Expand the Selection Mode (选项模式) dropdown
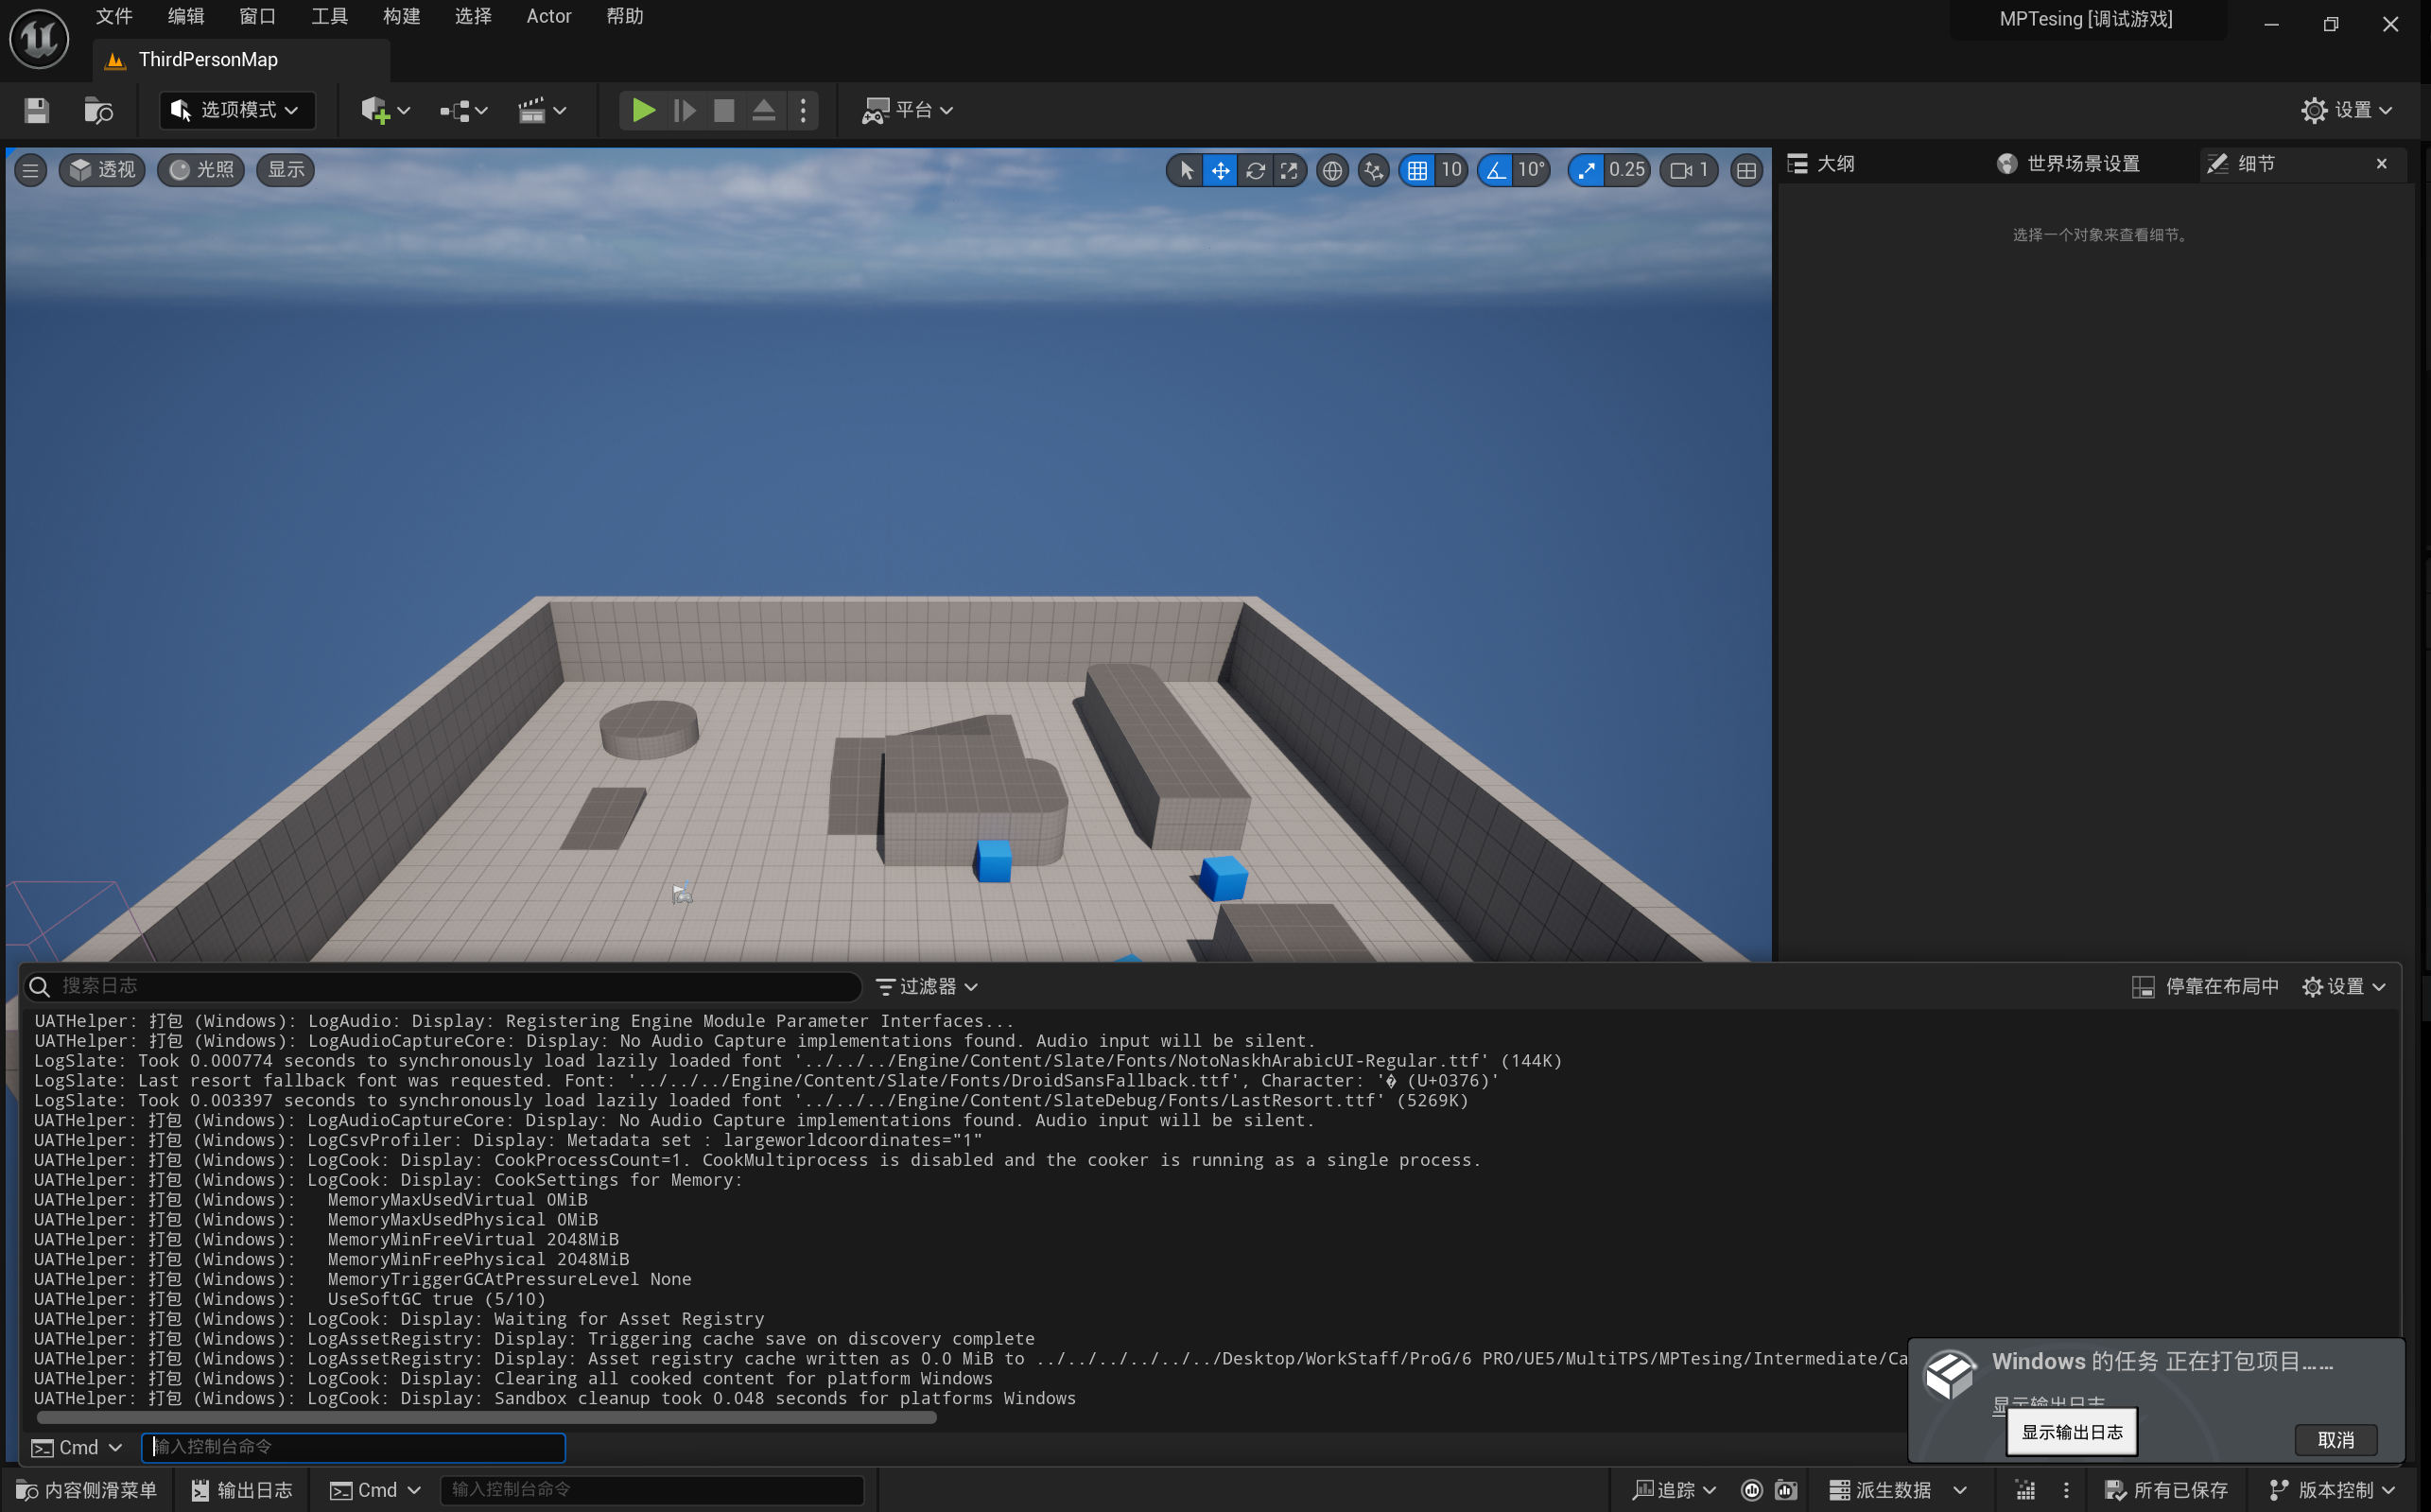Screen dimensions: 2431x1512 coord(237,110)
